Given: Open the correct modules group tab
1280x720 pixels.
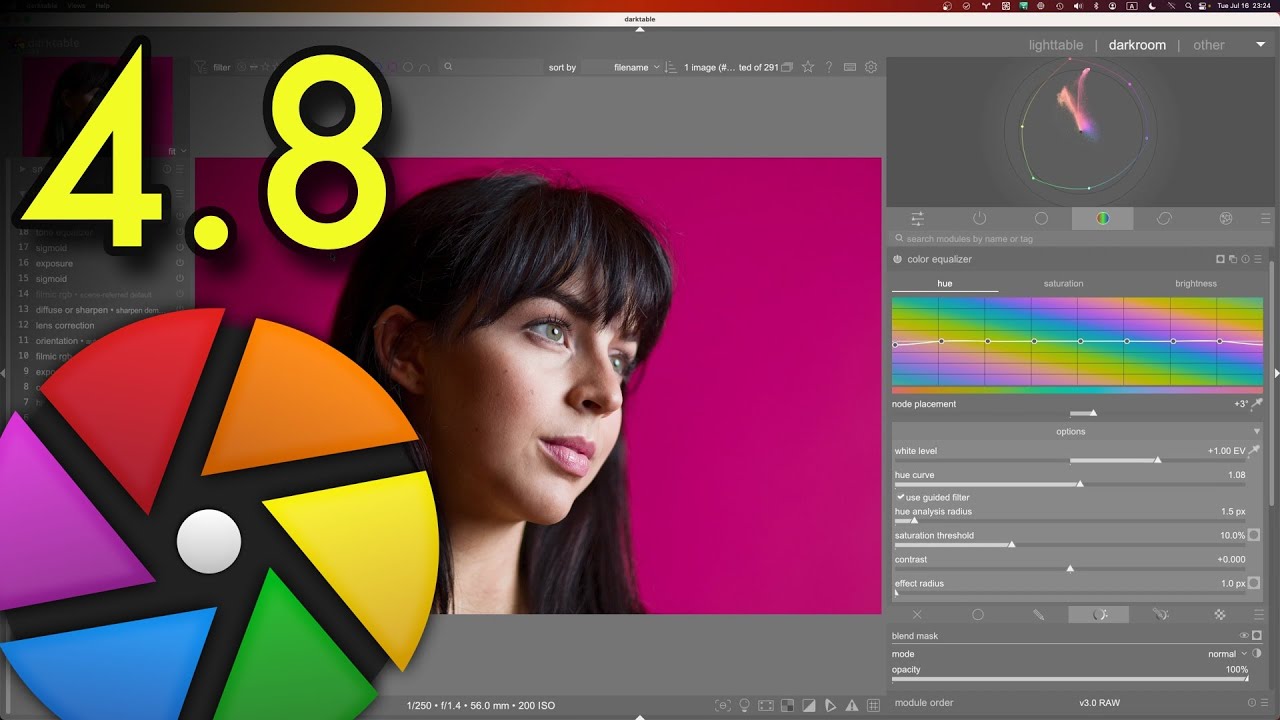Looking at the screenshot, I should click(x=1164, y=218).
